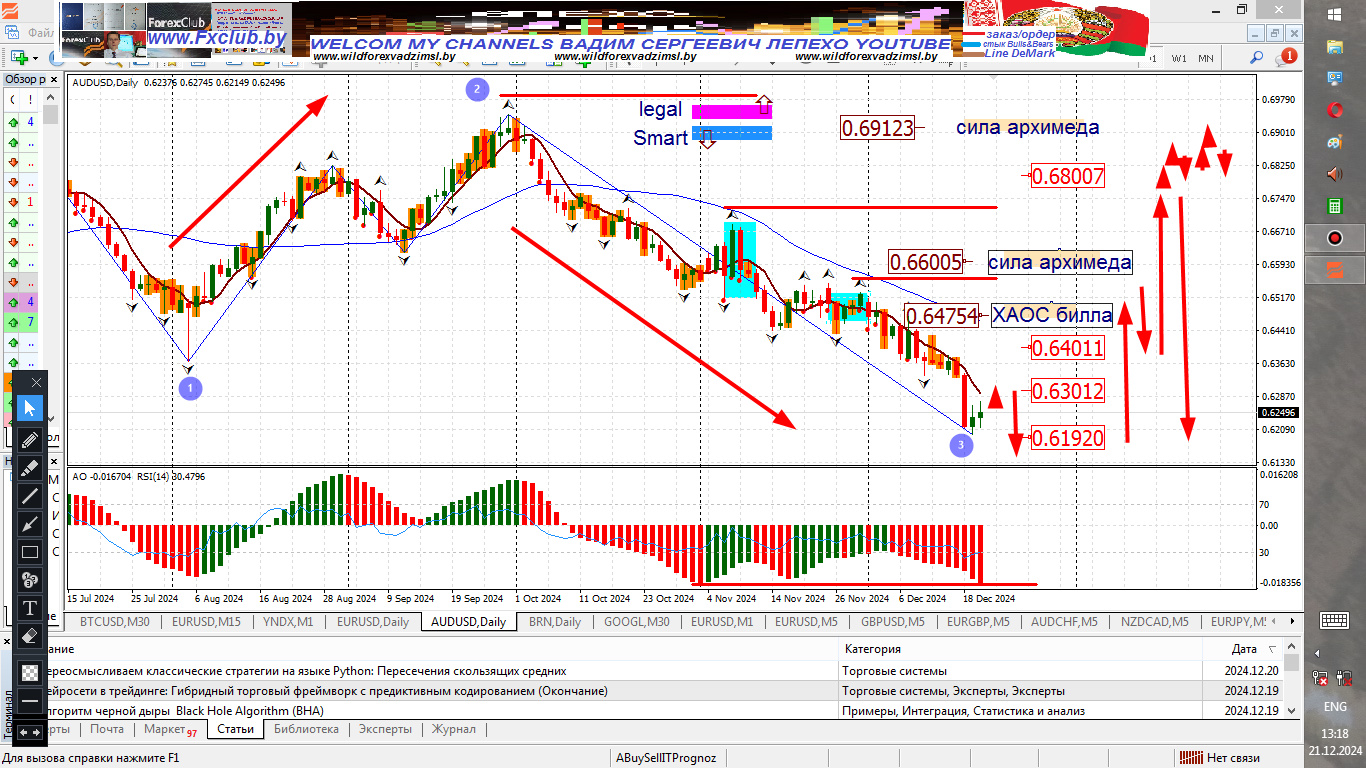Click the articles list scrollbar down arrow
Viewport: 1366px width, 768px height.
1292,710
